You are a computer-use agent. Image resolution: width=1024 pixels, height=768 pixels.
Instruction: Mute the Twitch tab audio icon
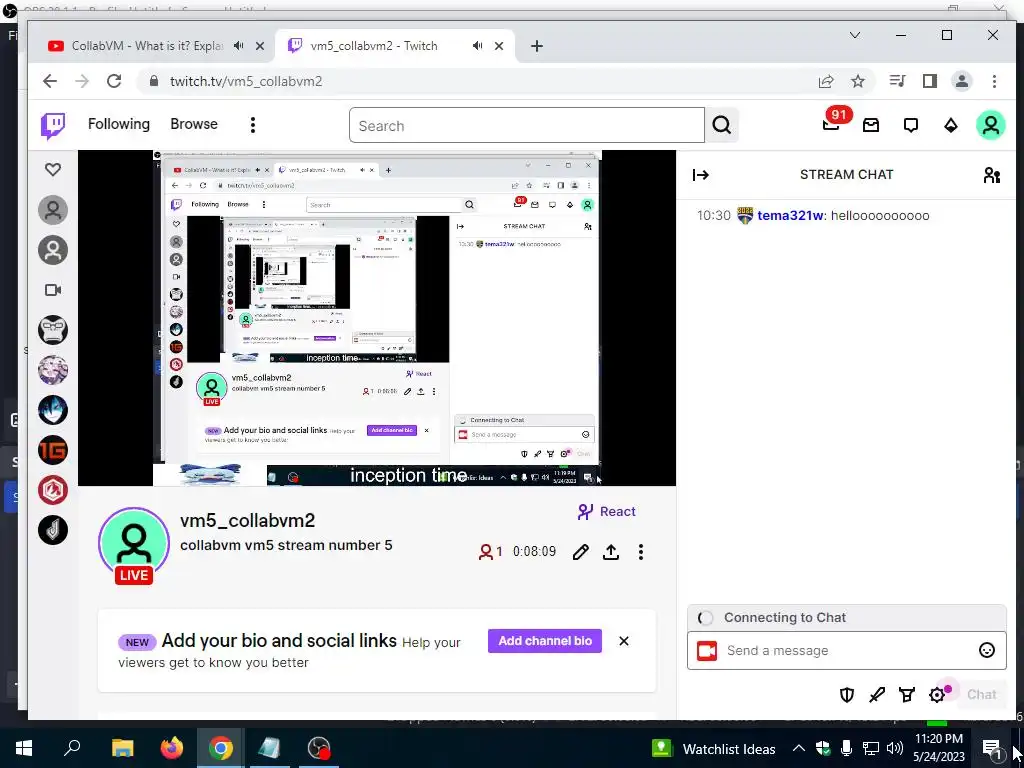click(478, 46)
